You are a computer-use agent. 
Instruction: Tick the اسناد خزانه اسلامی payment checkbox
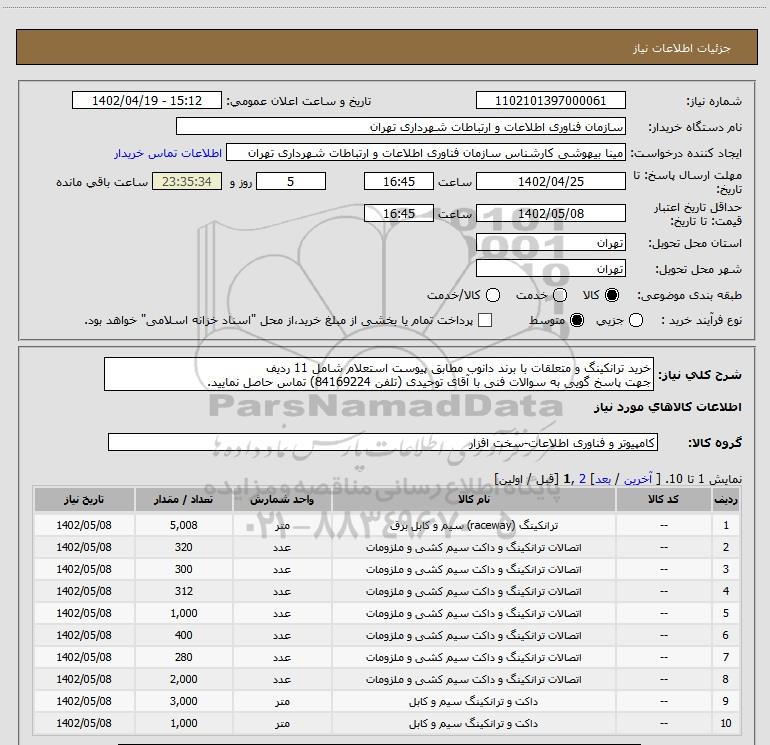(x=485, y=320)
